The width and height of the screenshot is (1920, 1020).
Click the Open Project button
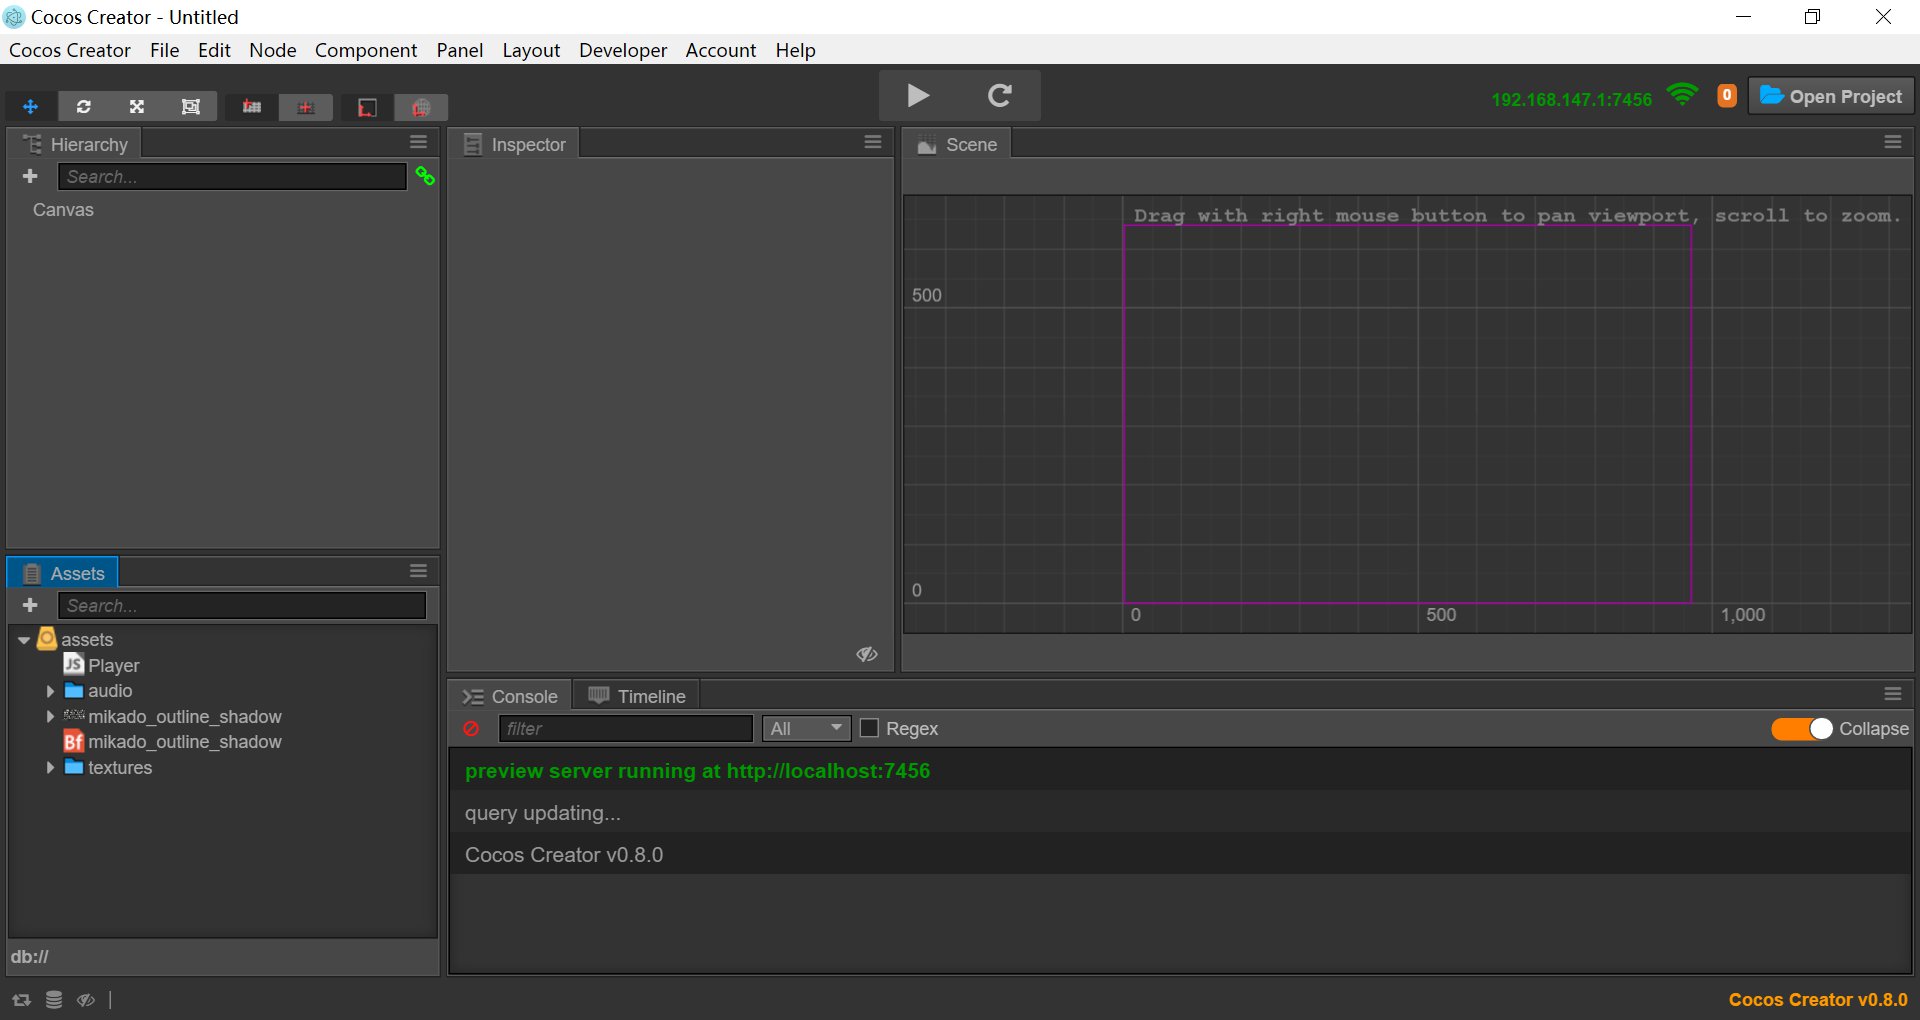pyautogui.click(x=1830, y=96)
